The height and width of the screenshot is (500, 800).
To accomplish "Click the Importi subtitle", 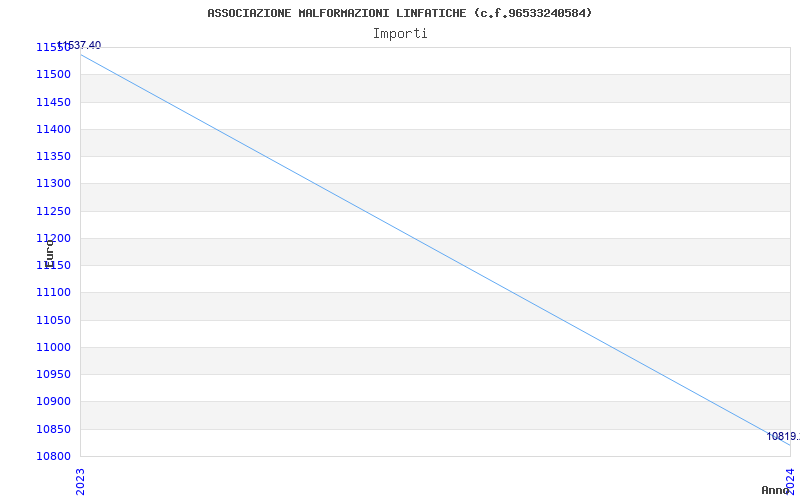I will pyautogui.click(x=400, y=34).
